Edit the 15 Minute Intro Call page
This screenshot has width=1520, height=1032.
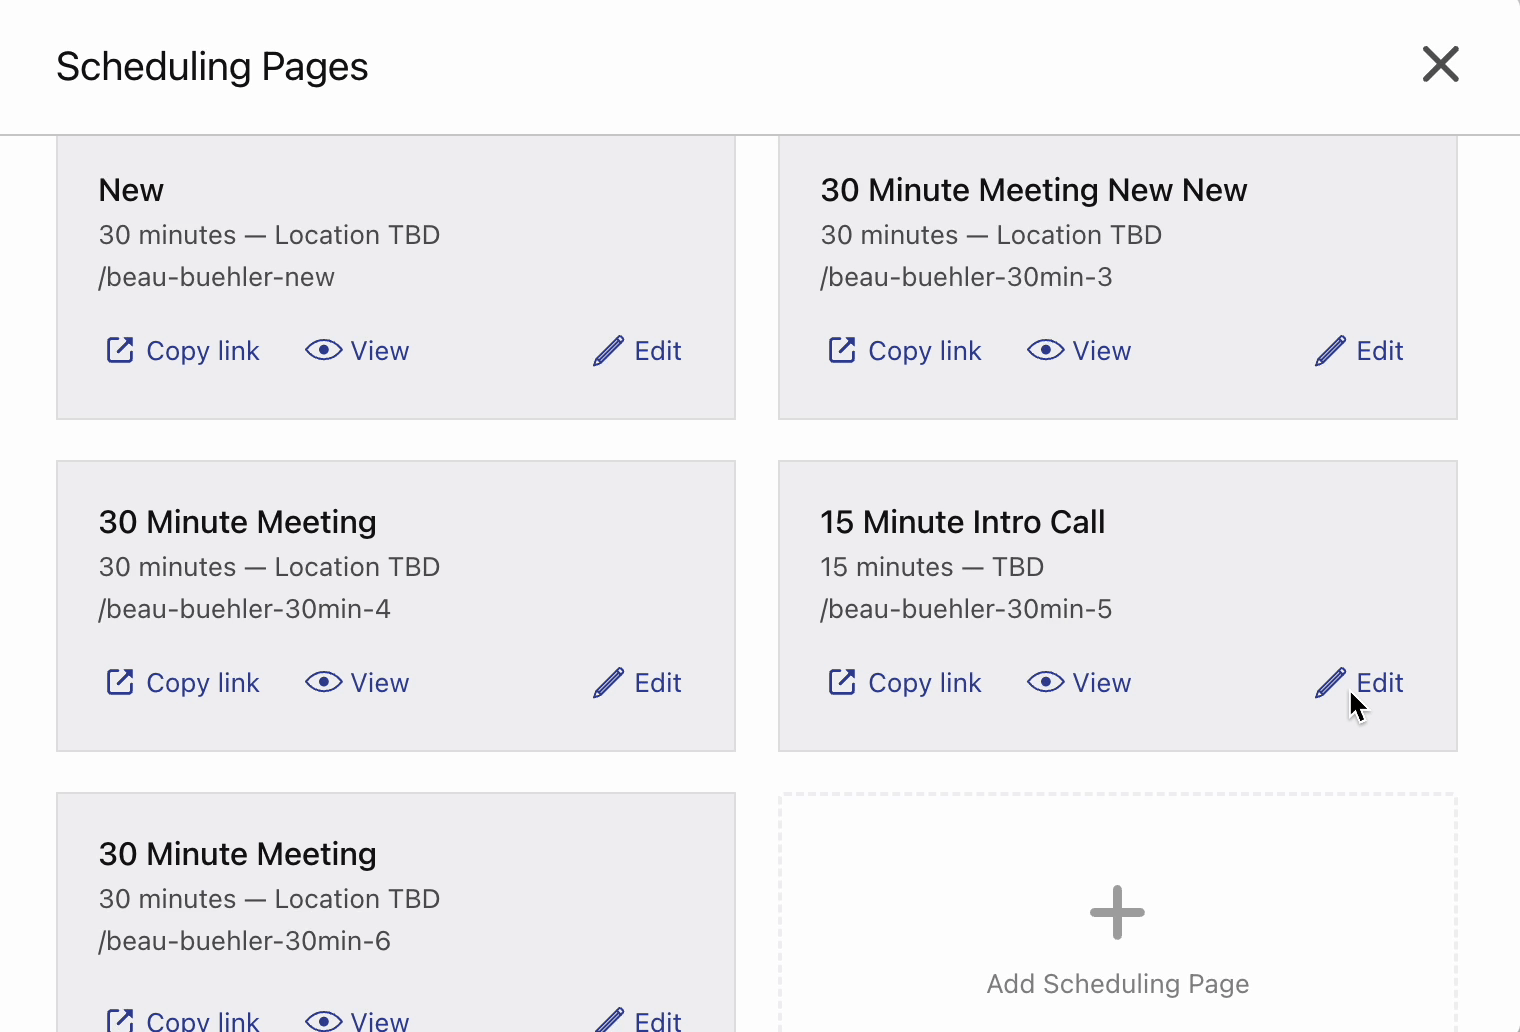click(x=1380, y=683)
